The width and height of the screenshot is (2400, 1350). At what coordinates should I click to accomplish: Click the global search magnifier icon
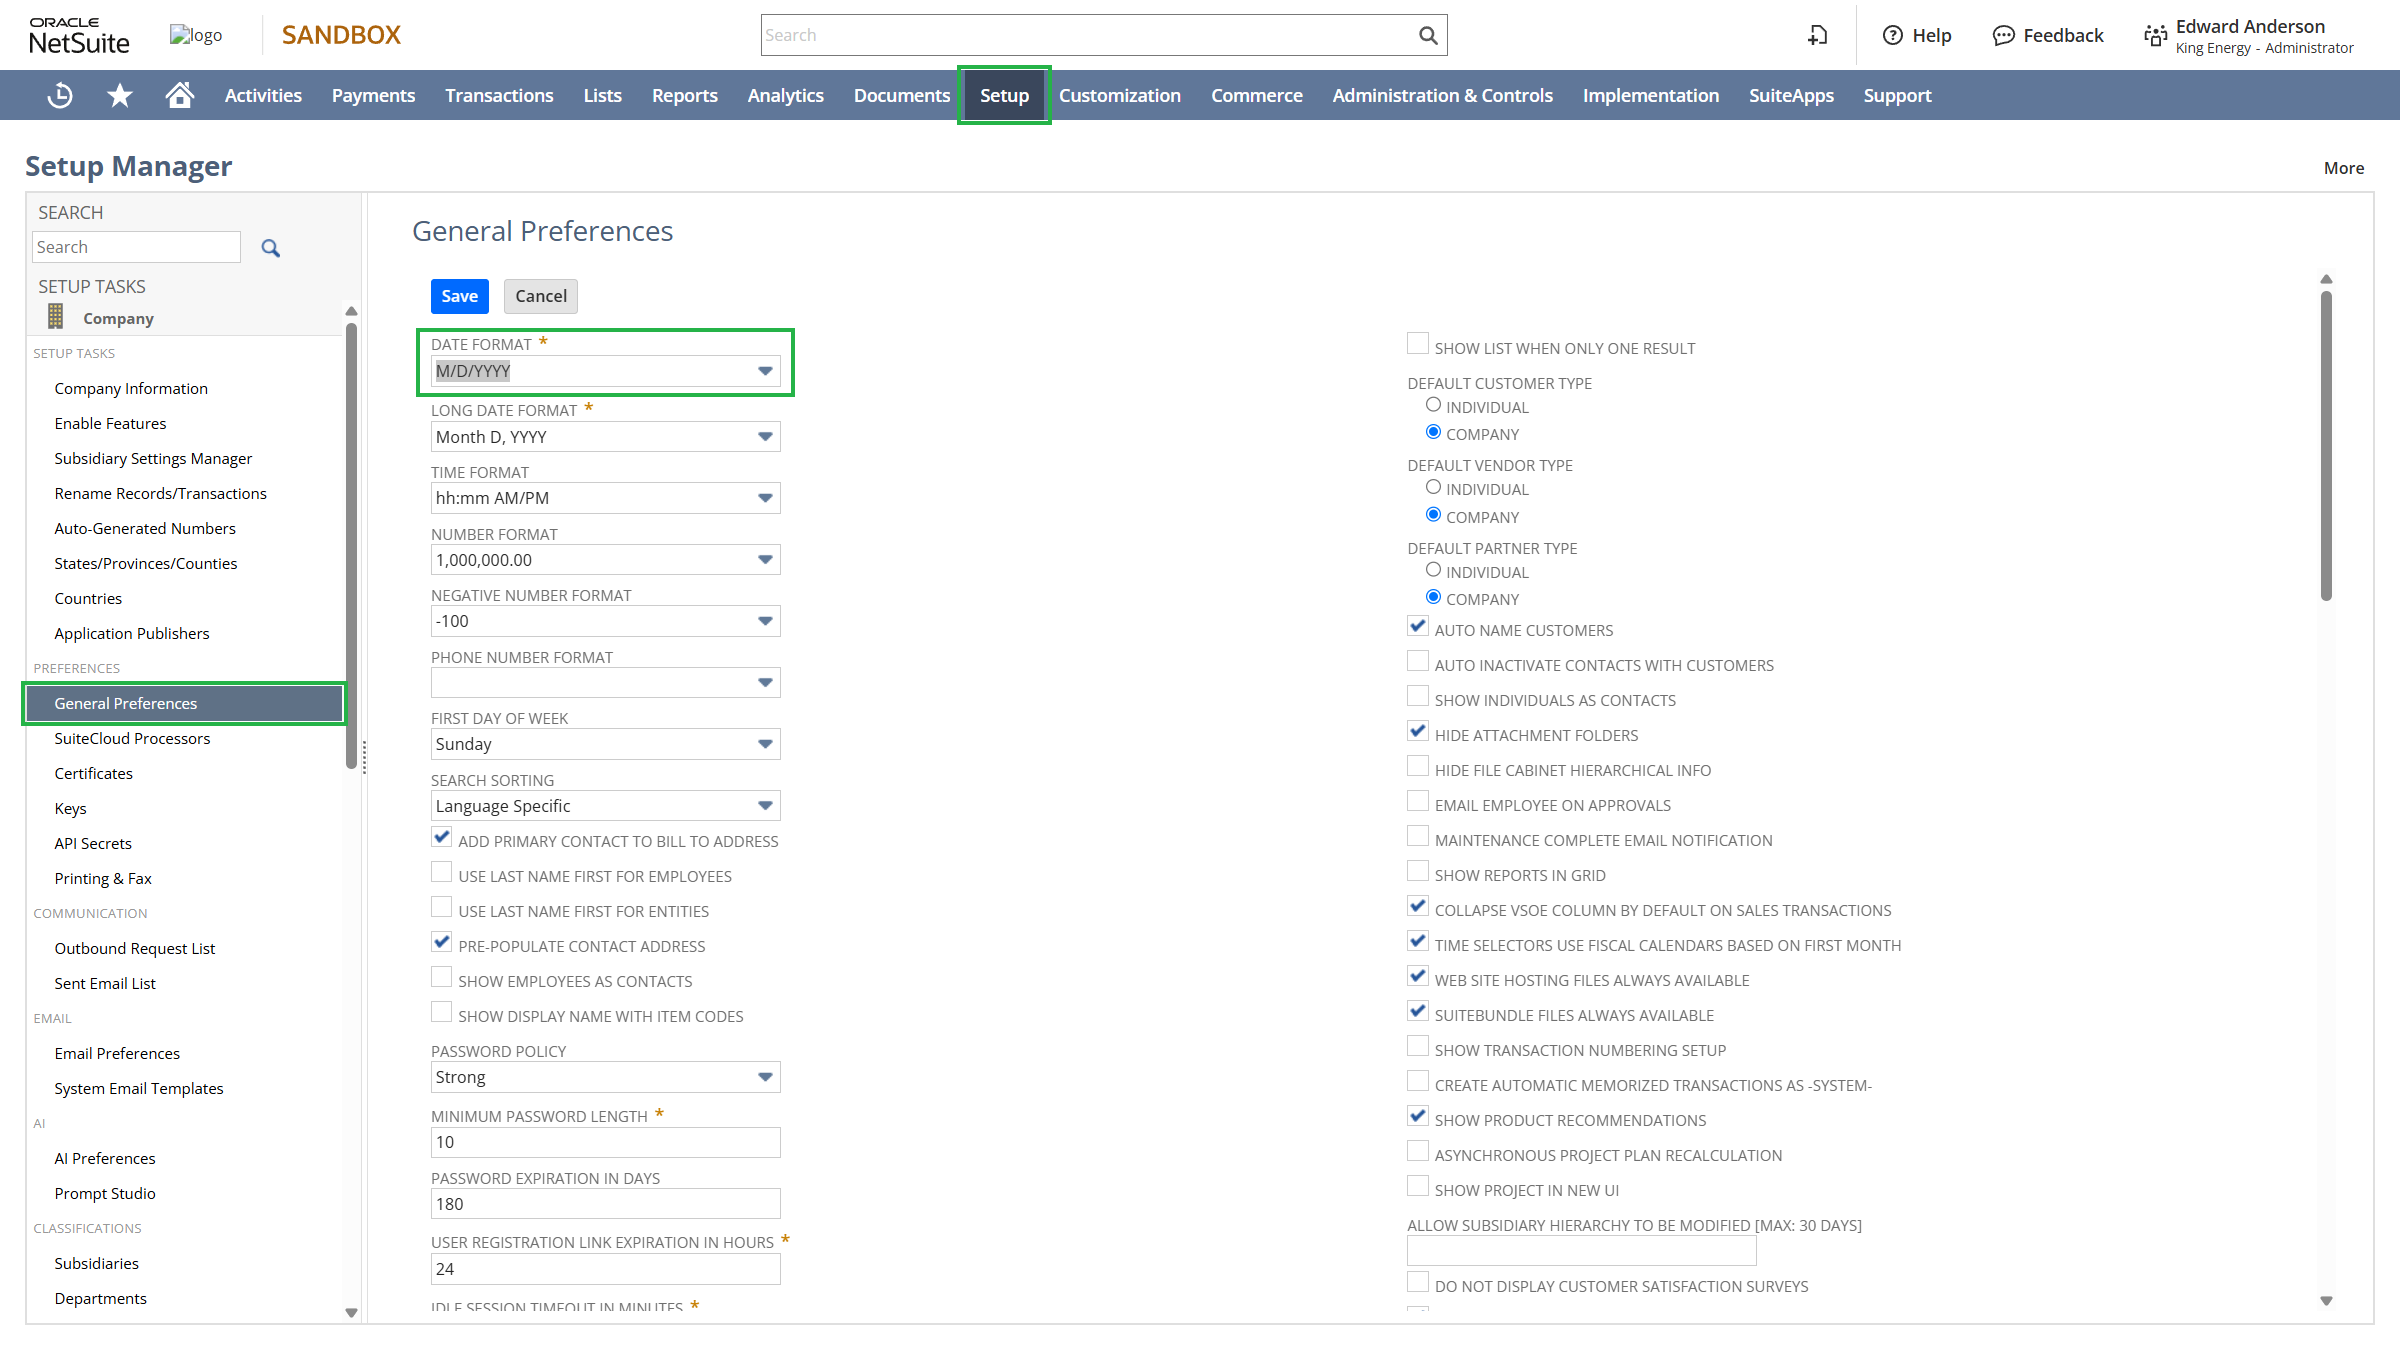click(x=1428, y=36)
